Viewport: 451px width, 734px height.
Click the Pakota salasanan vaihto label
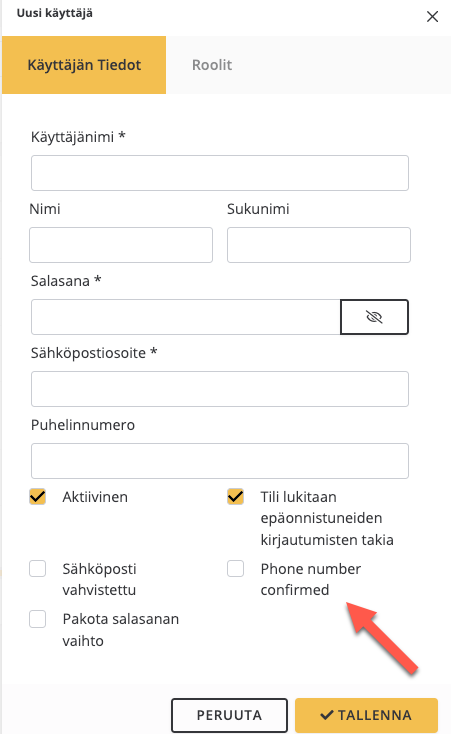point(121,630)
